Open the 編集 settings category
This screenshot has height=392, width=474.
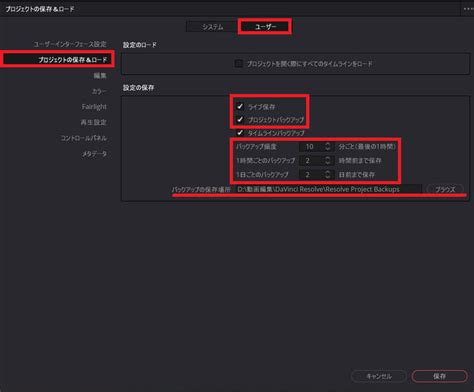100,76
